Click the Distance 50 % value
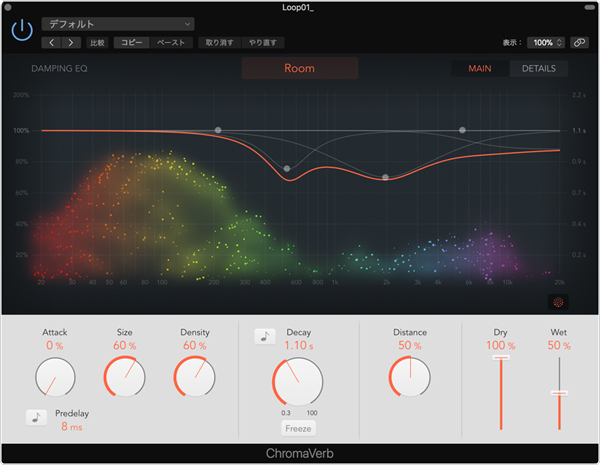The image size is (600, 465). 409,346
